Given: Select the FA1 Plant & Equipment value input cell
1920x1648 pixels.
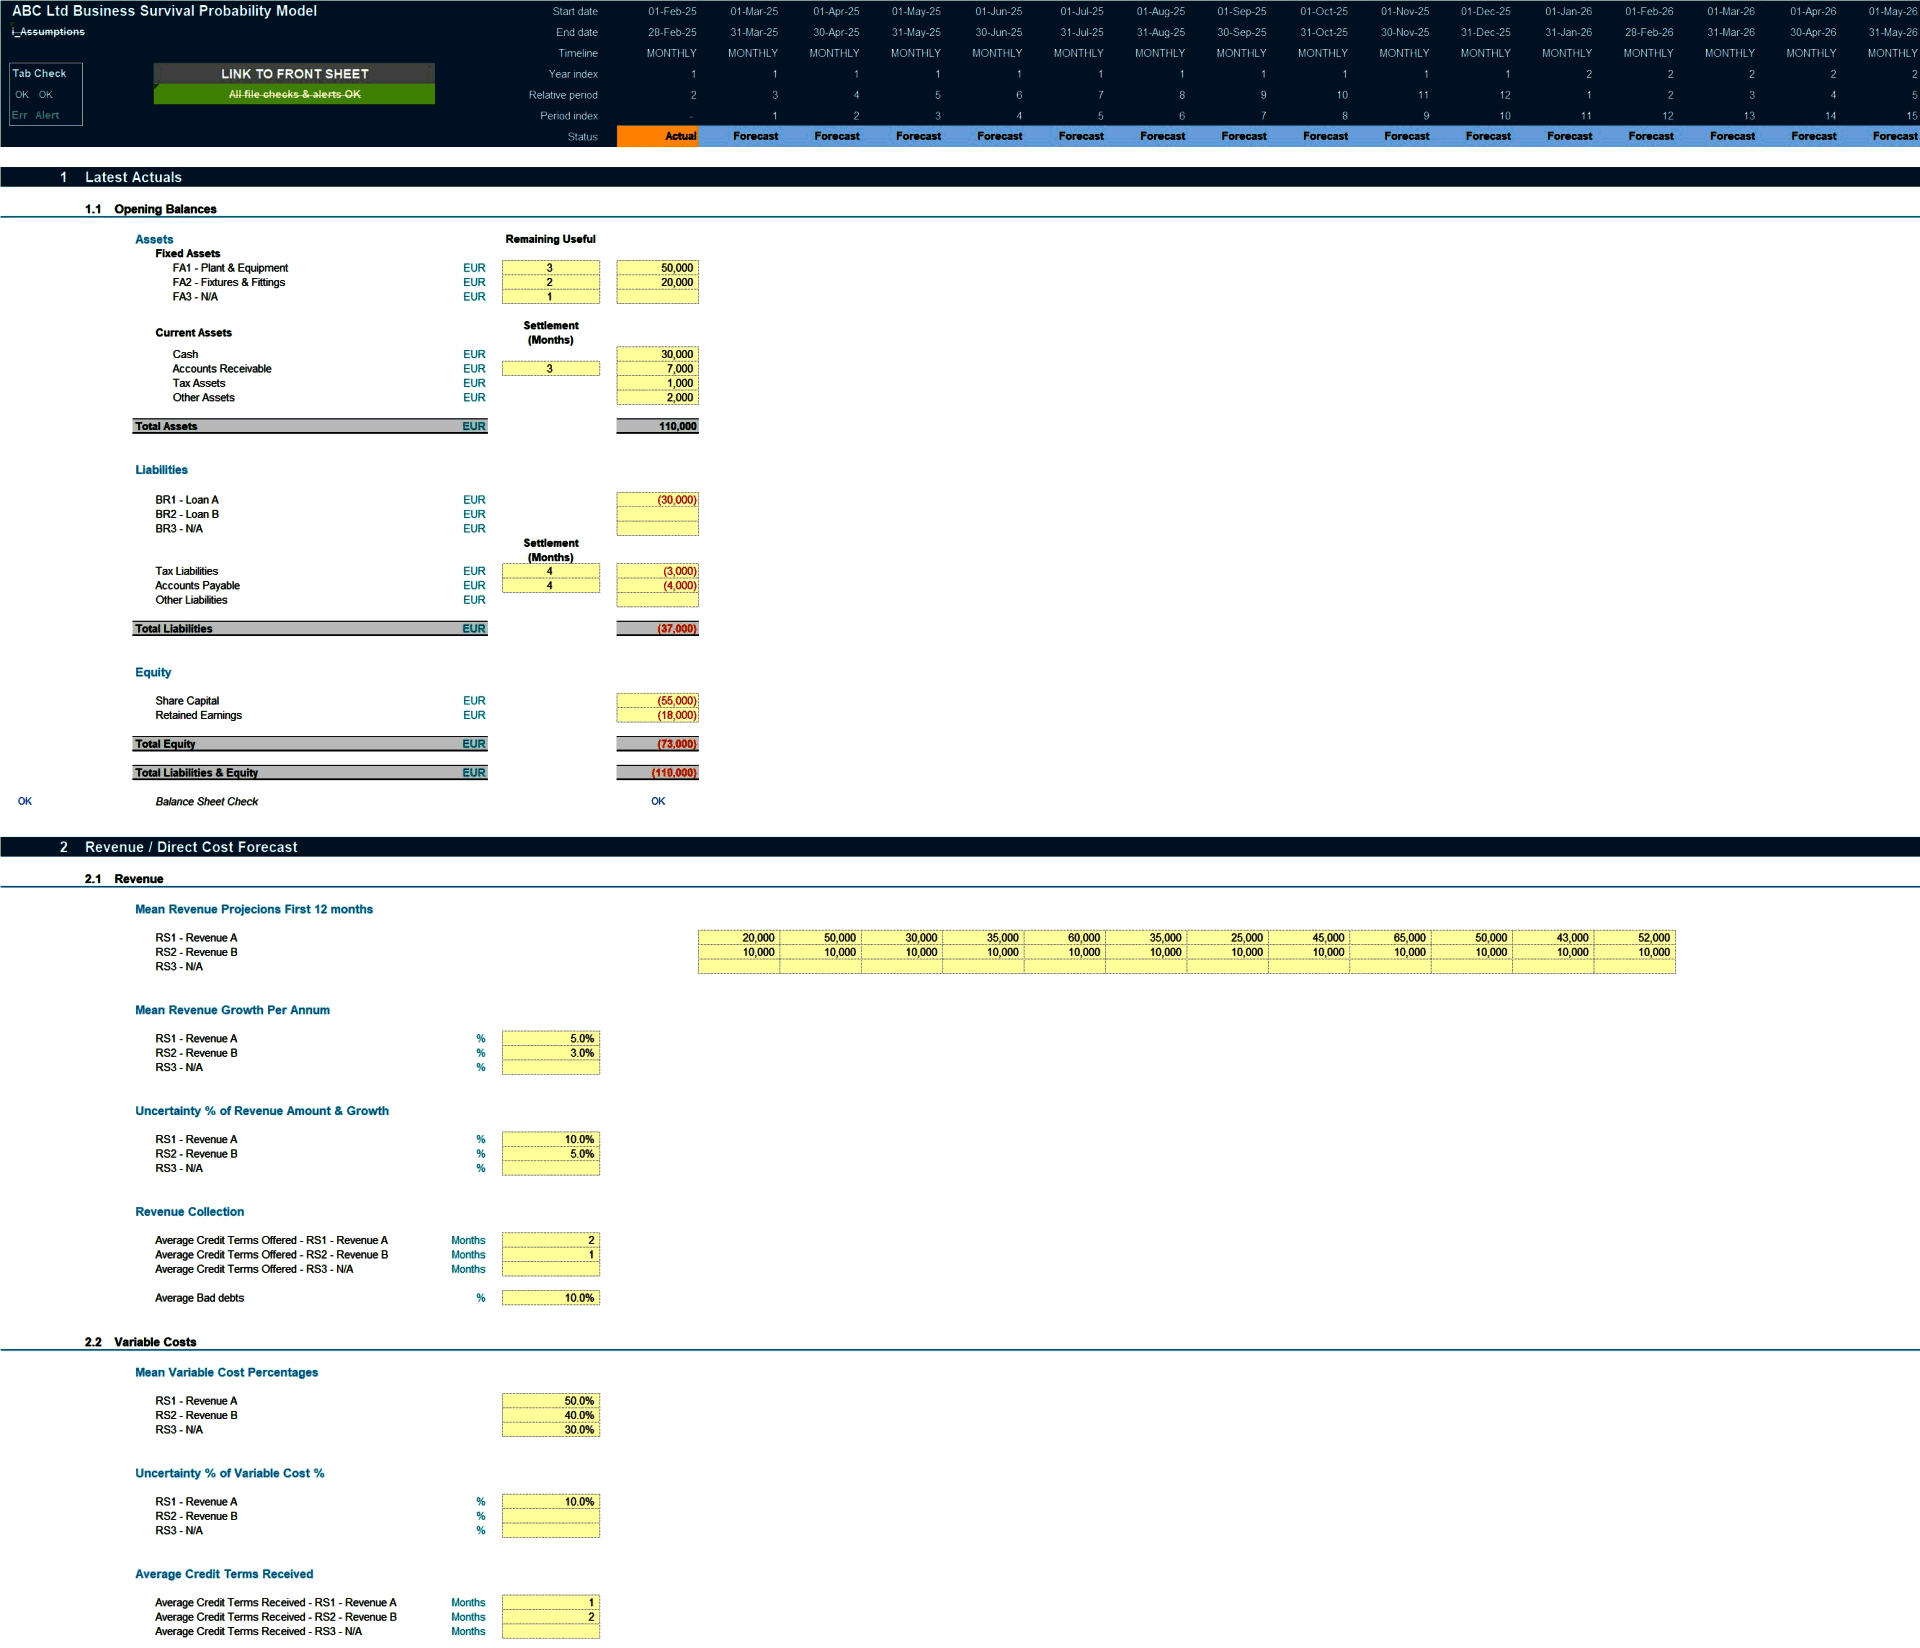Looking at the screenshot, I should point(657,267).
